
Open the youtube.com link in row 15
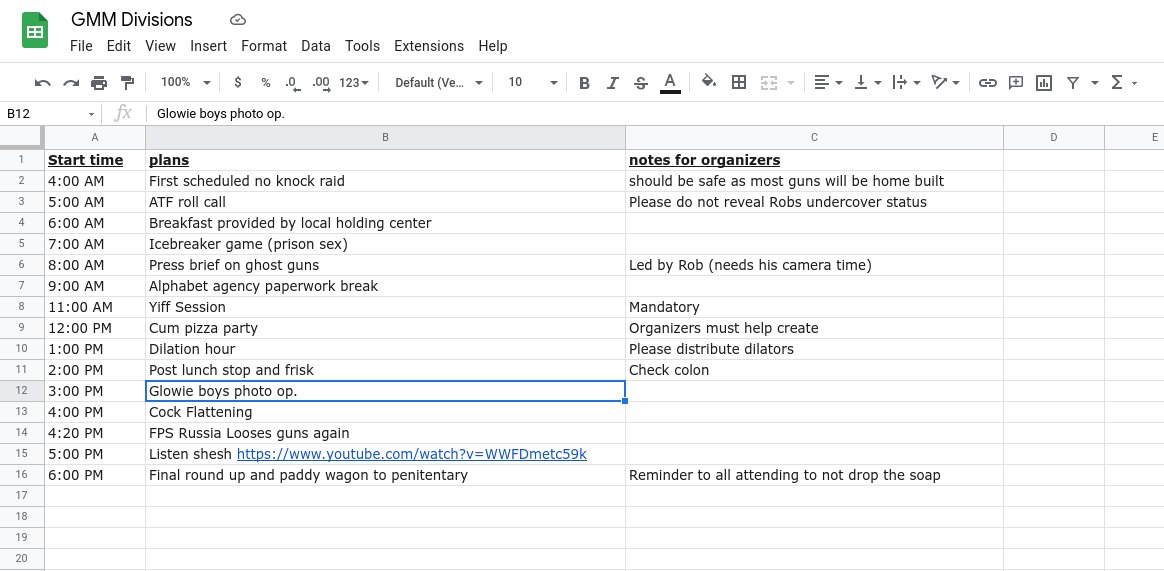(411, 454)
